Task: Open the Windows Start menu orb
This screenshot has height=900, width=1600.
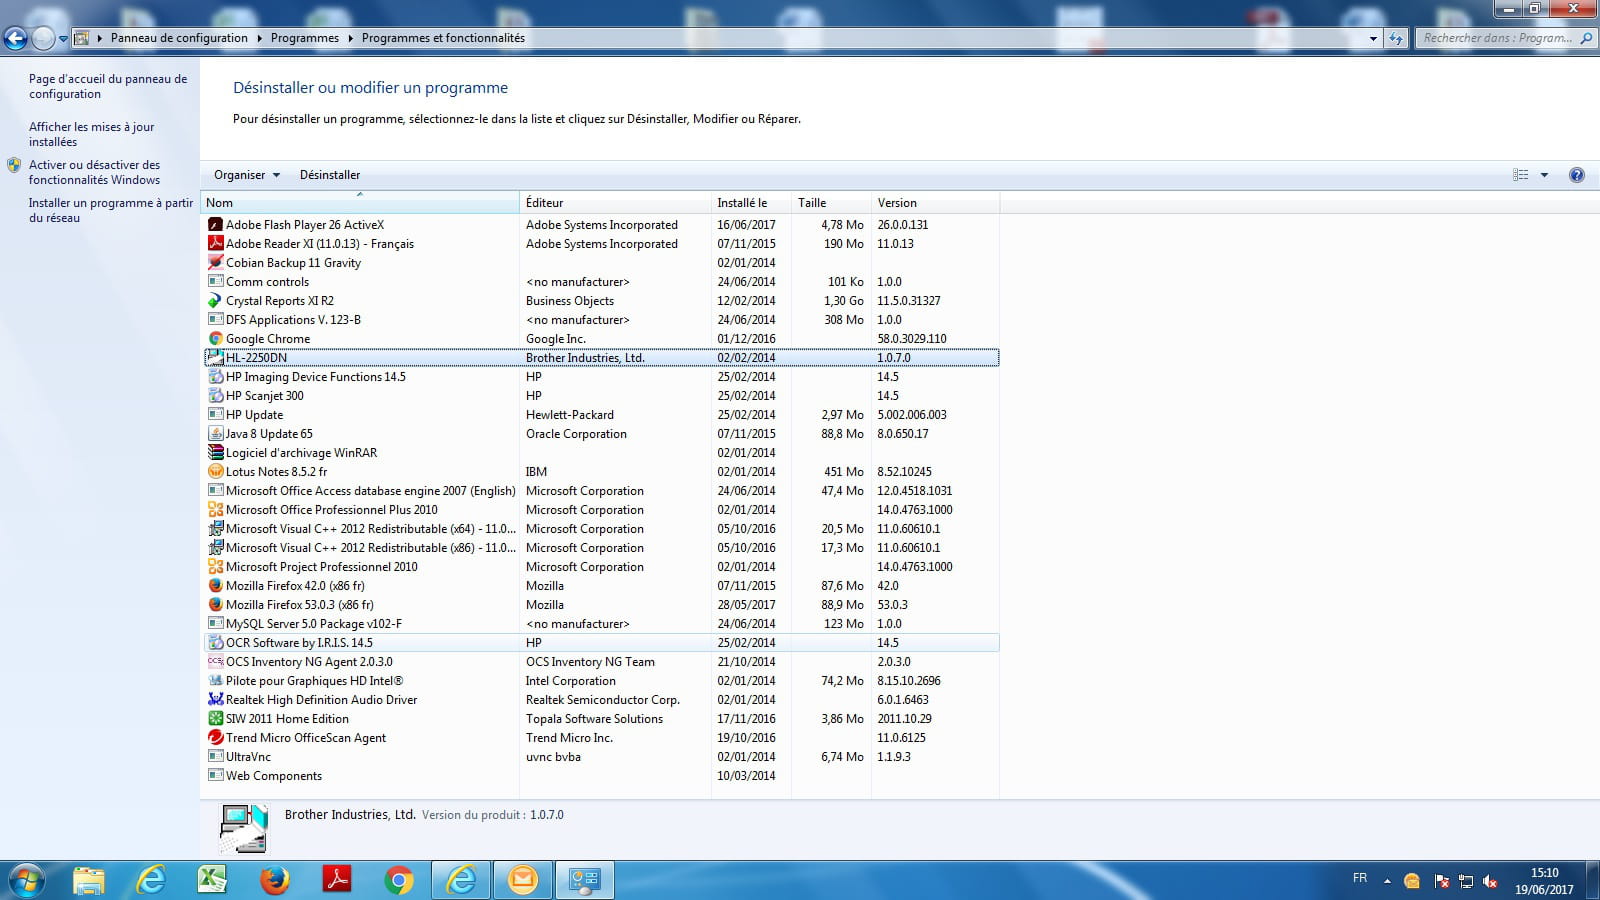Action: [26, 880]
